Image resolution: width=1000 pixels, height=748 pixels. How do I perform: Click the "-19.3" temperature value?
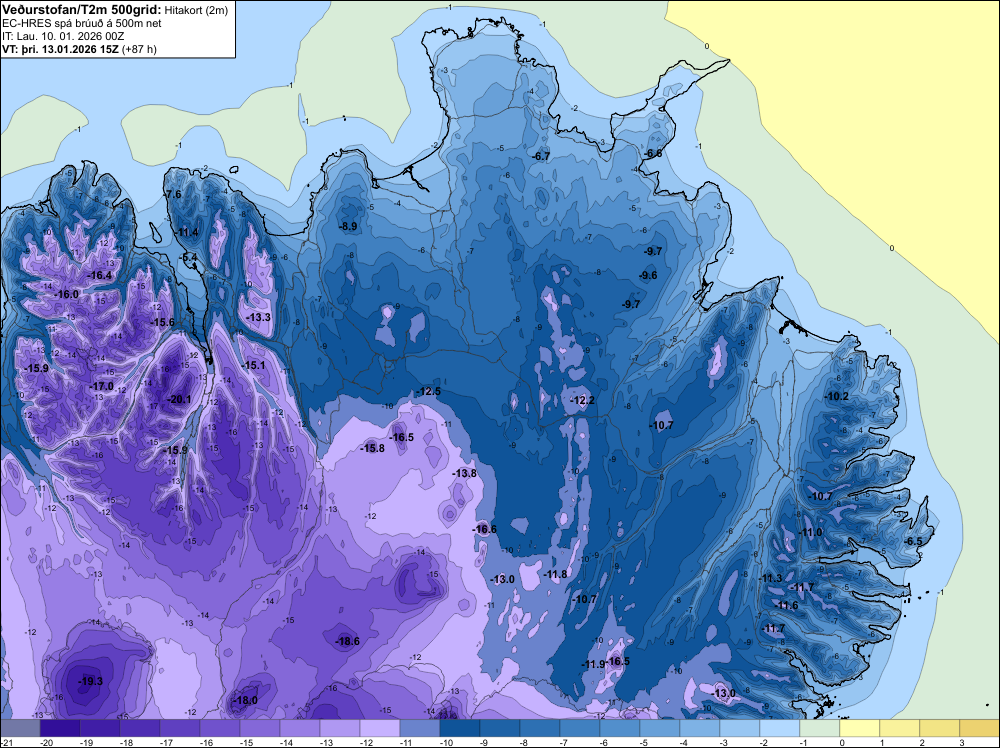pos(91,681)
